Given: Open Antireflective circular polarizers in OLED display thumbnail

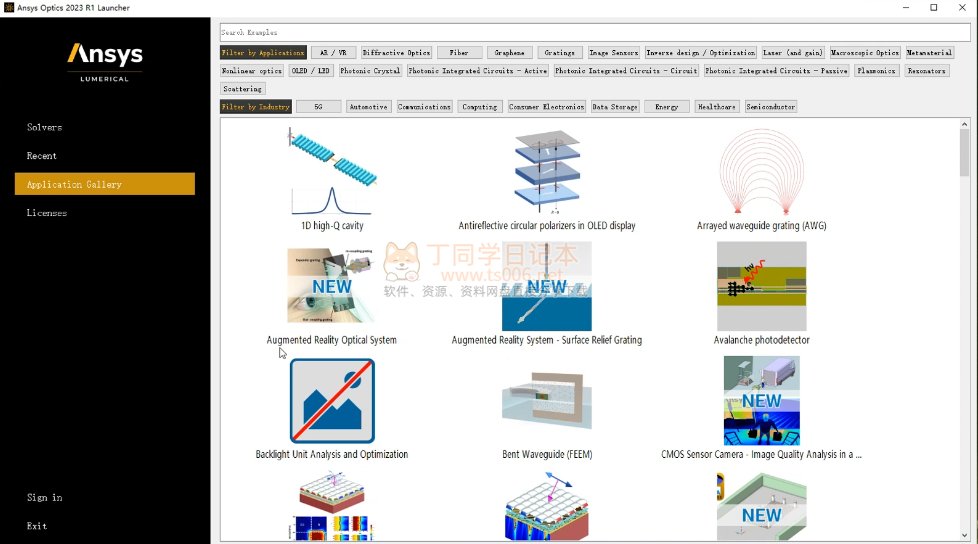Looking at the screenshot, I should pos(547,172).
